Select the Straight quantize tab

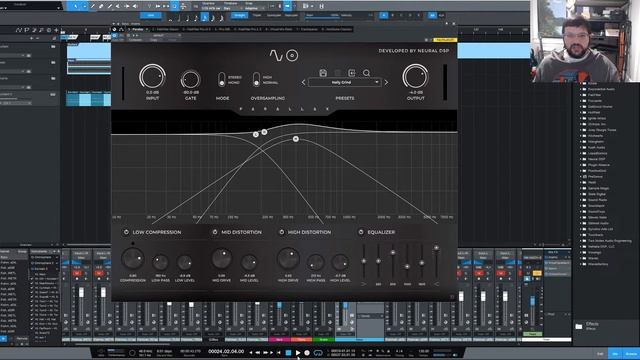(x=240, y=16)
